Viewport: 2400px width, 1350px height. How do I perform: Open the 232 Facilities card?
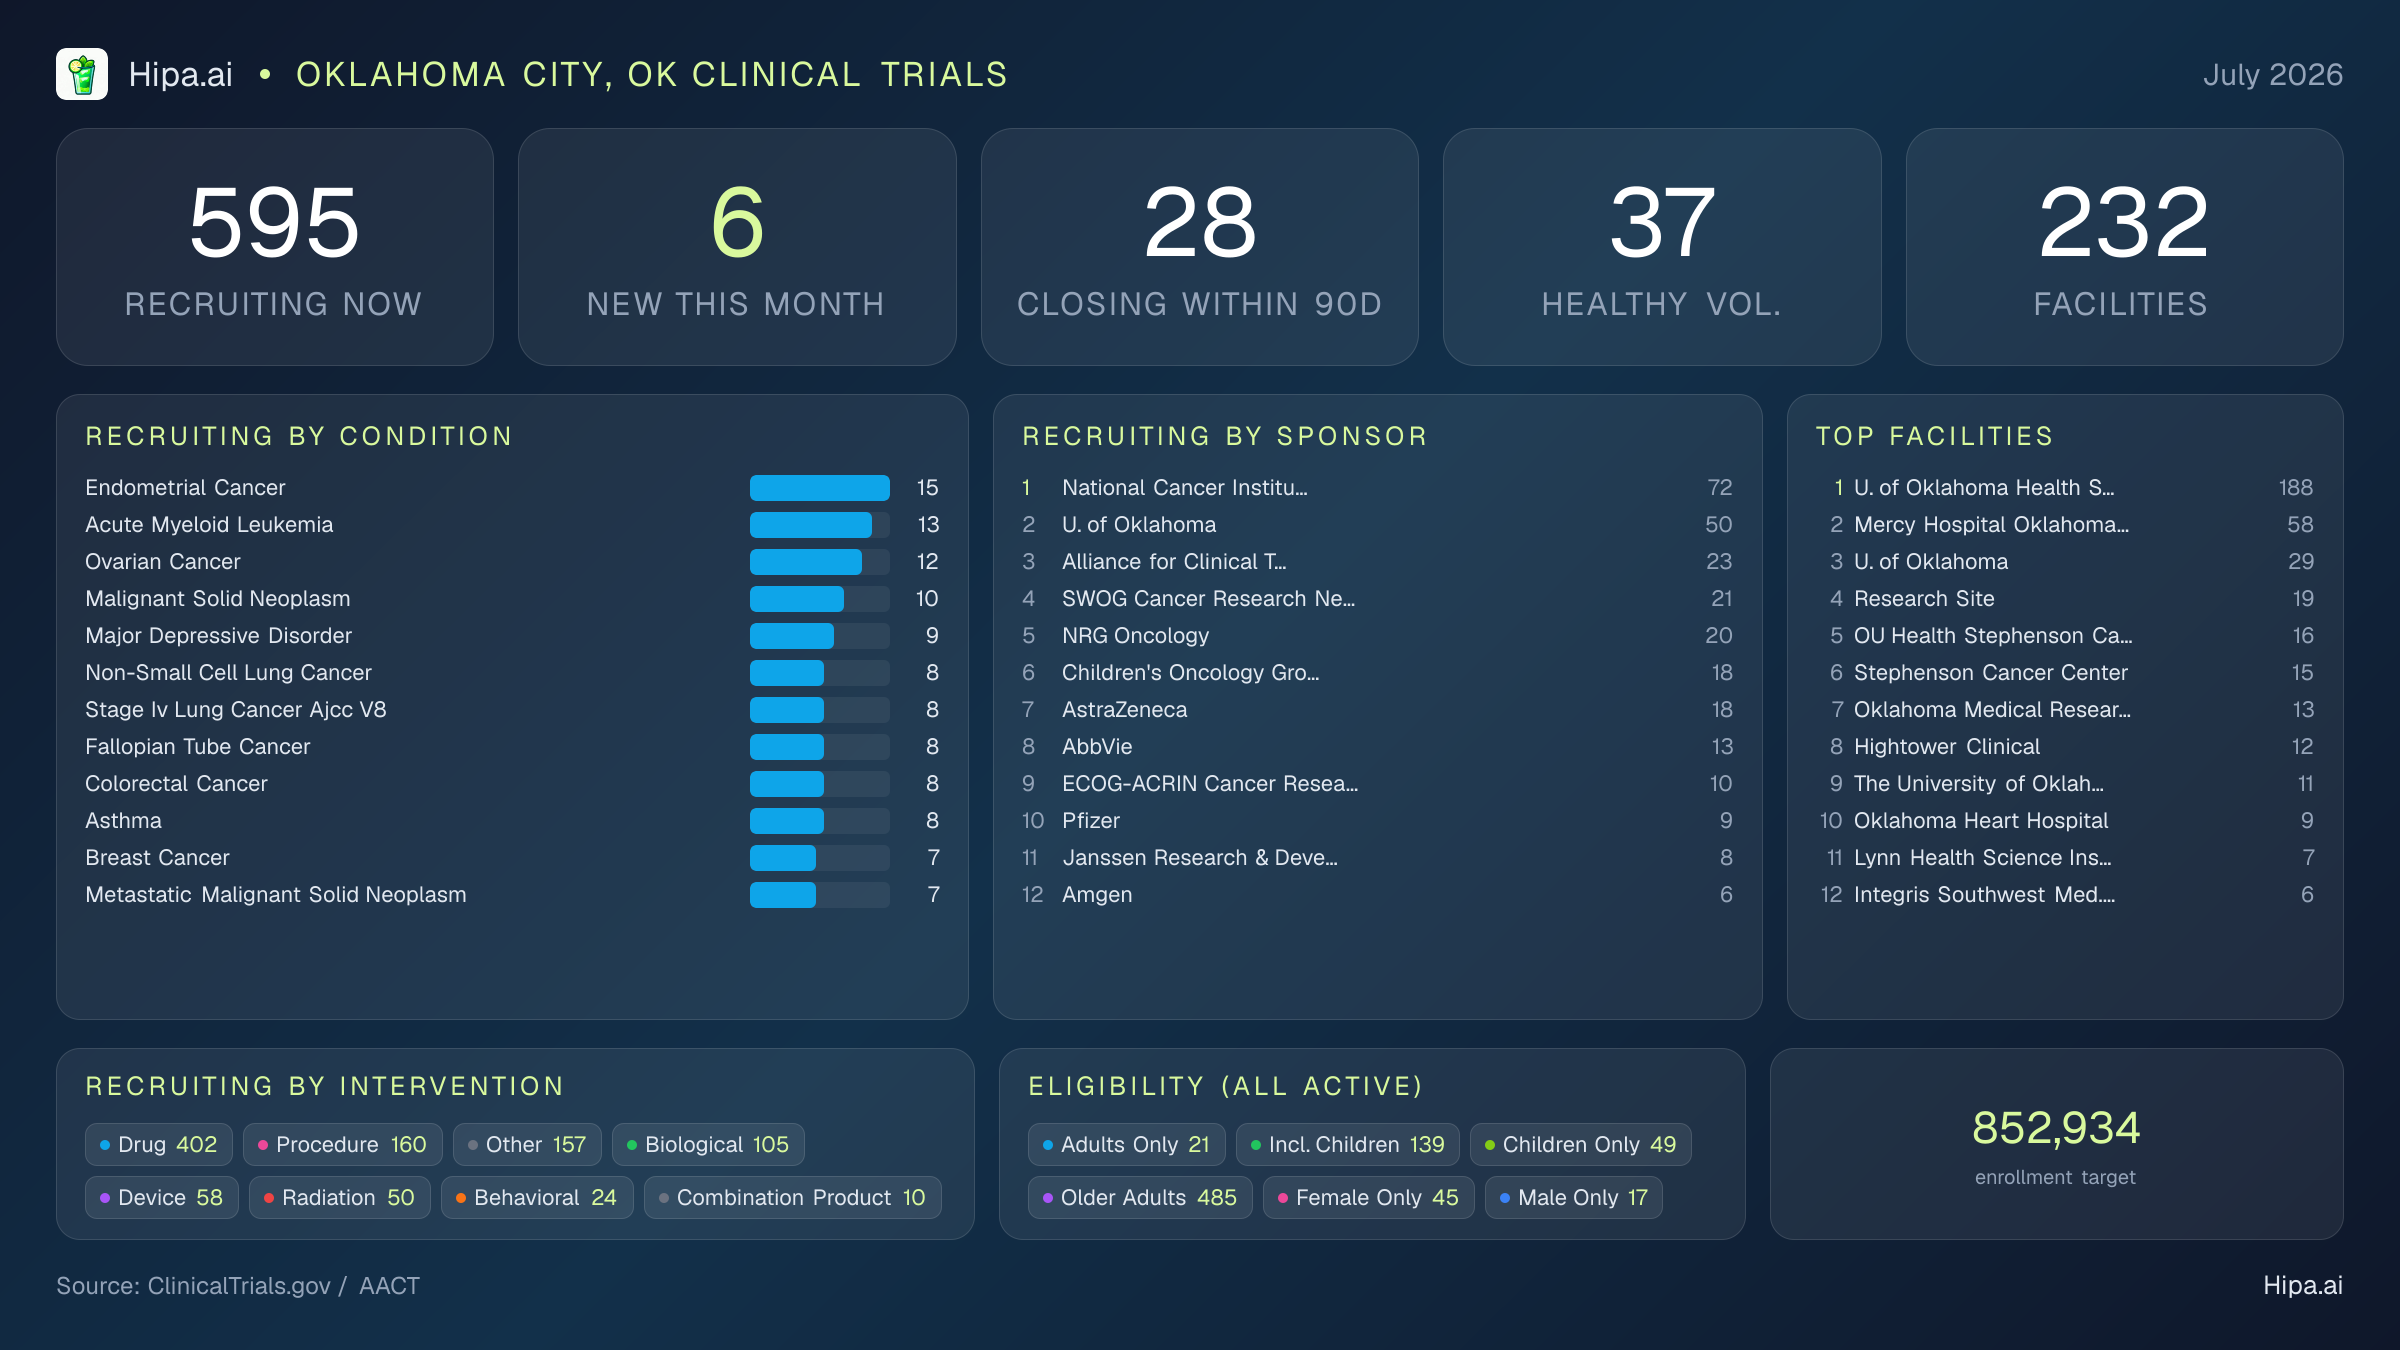2125,247
